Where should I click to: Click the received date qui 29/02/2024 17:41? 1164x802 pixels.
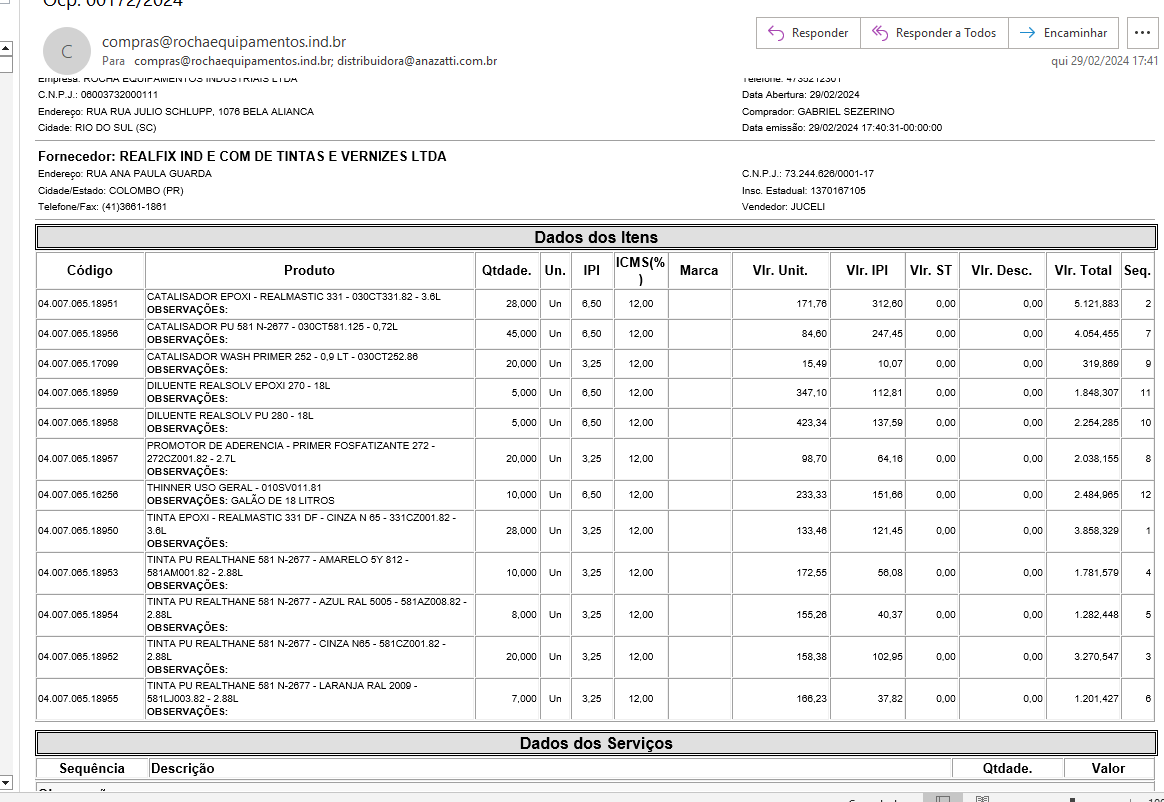click(1104, 61)
